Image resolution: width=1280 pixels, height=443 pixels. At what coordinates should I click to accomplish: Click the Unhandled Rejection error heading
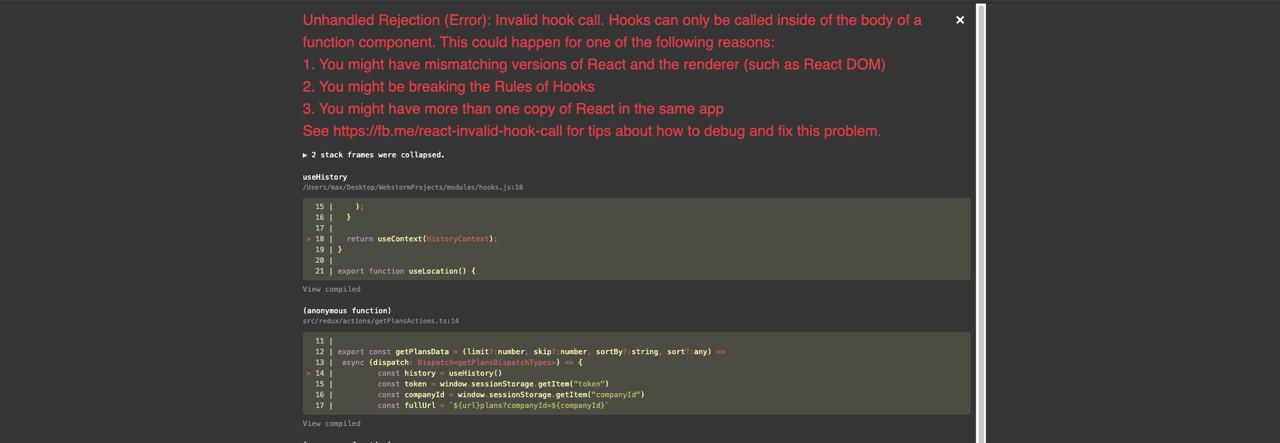coord(612,20)
